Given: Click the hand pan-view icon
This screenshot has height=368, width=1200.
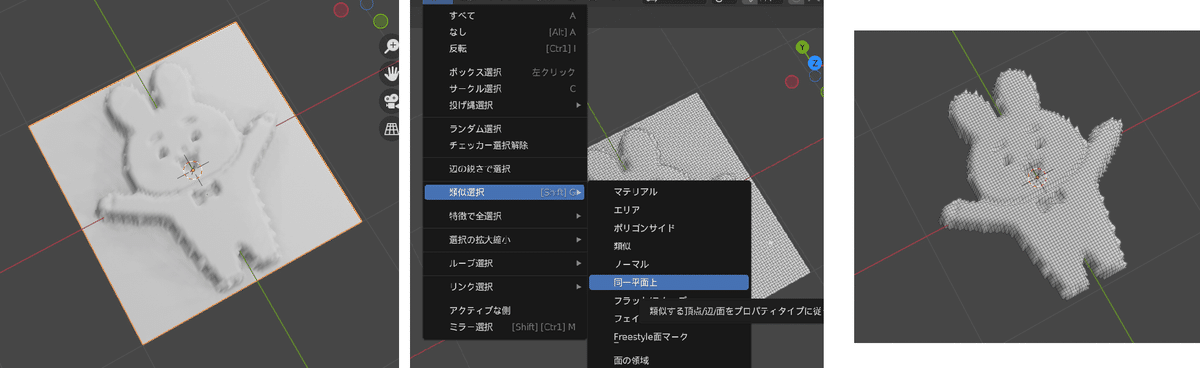Looking at the screenshot, I should coord(391,73).
